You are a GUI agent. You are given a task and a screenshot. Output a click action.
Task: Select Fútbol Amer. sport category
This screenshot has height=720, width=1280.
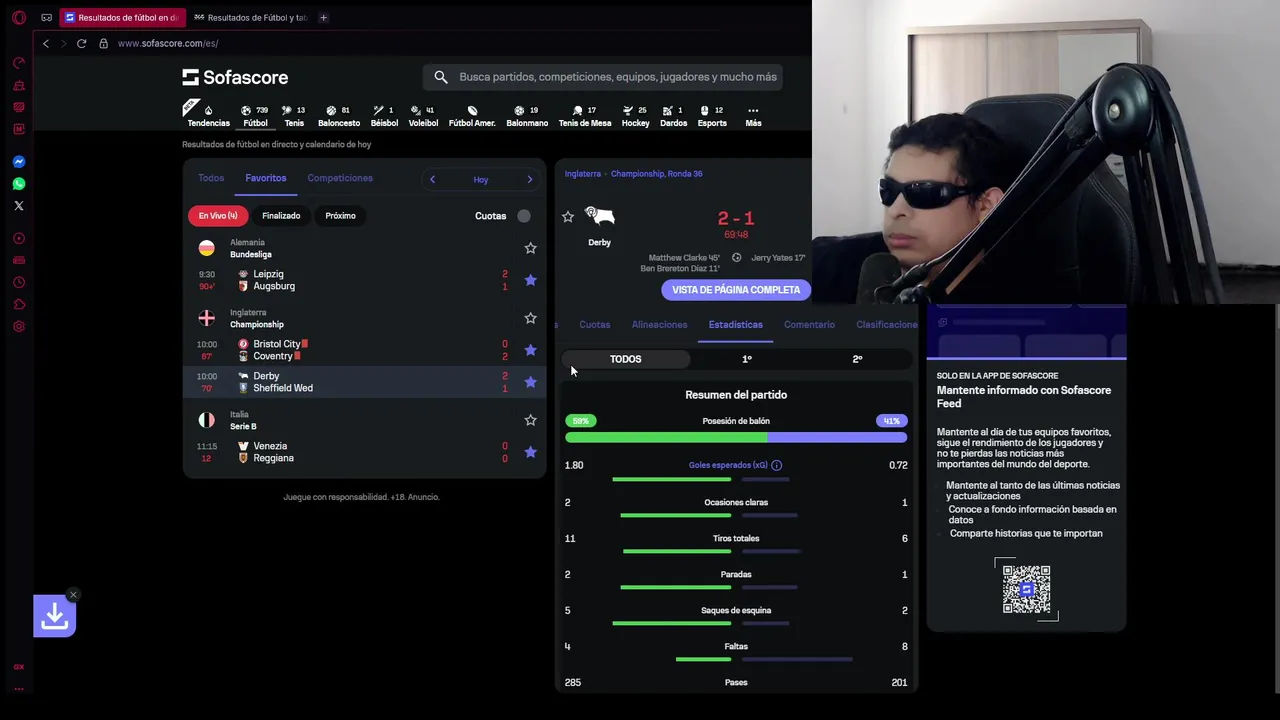(x=472, y=116)
